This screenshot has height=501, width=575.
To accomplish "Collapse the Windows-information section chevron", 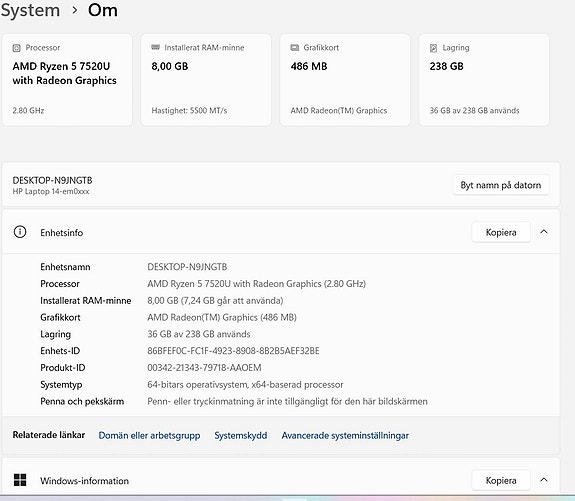I will pyautogui.click(x=544, y=480).
